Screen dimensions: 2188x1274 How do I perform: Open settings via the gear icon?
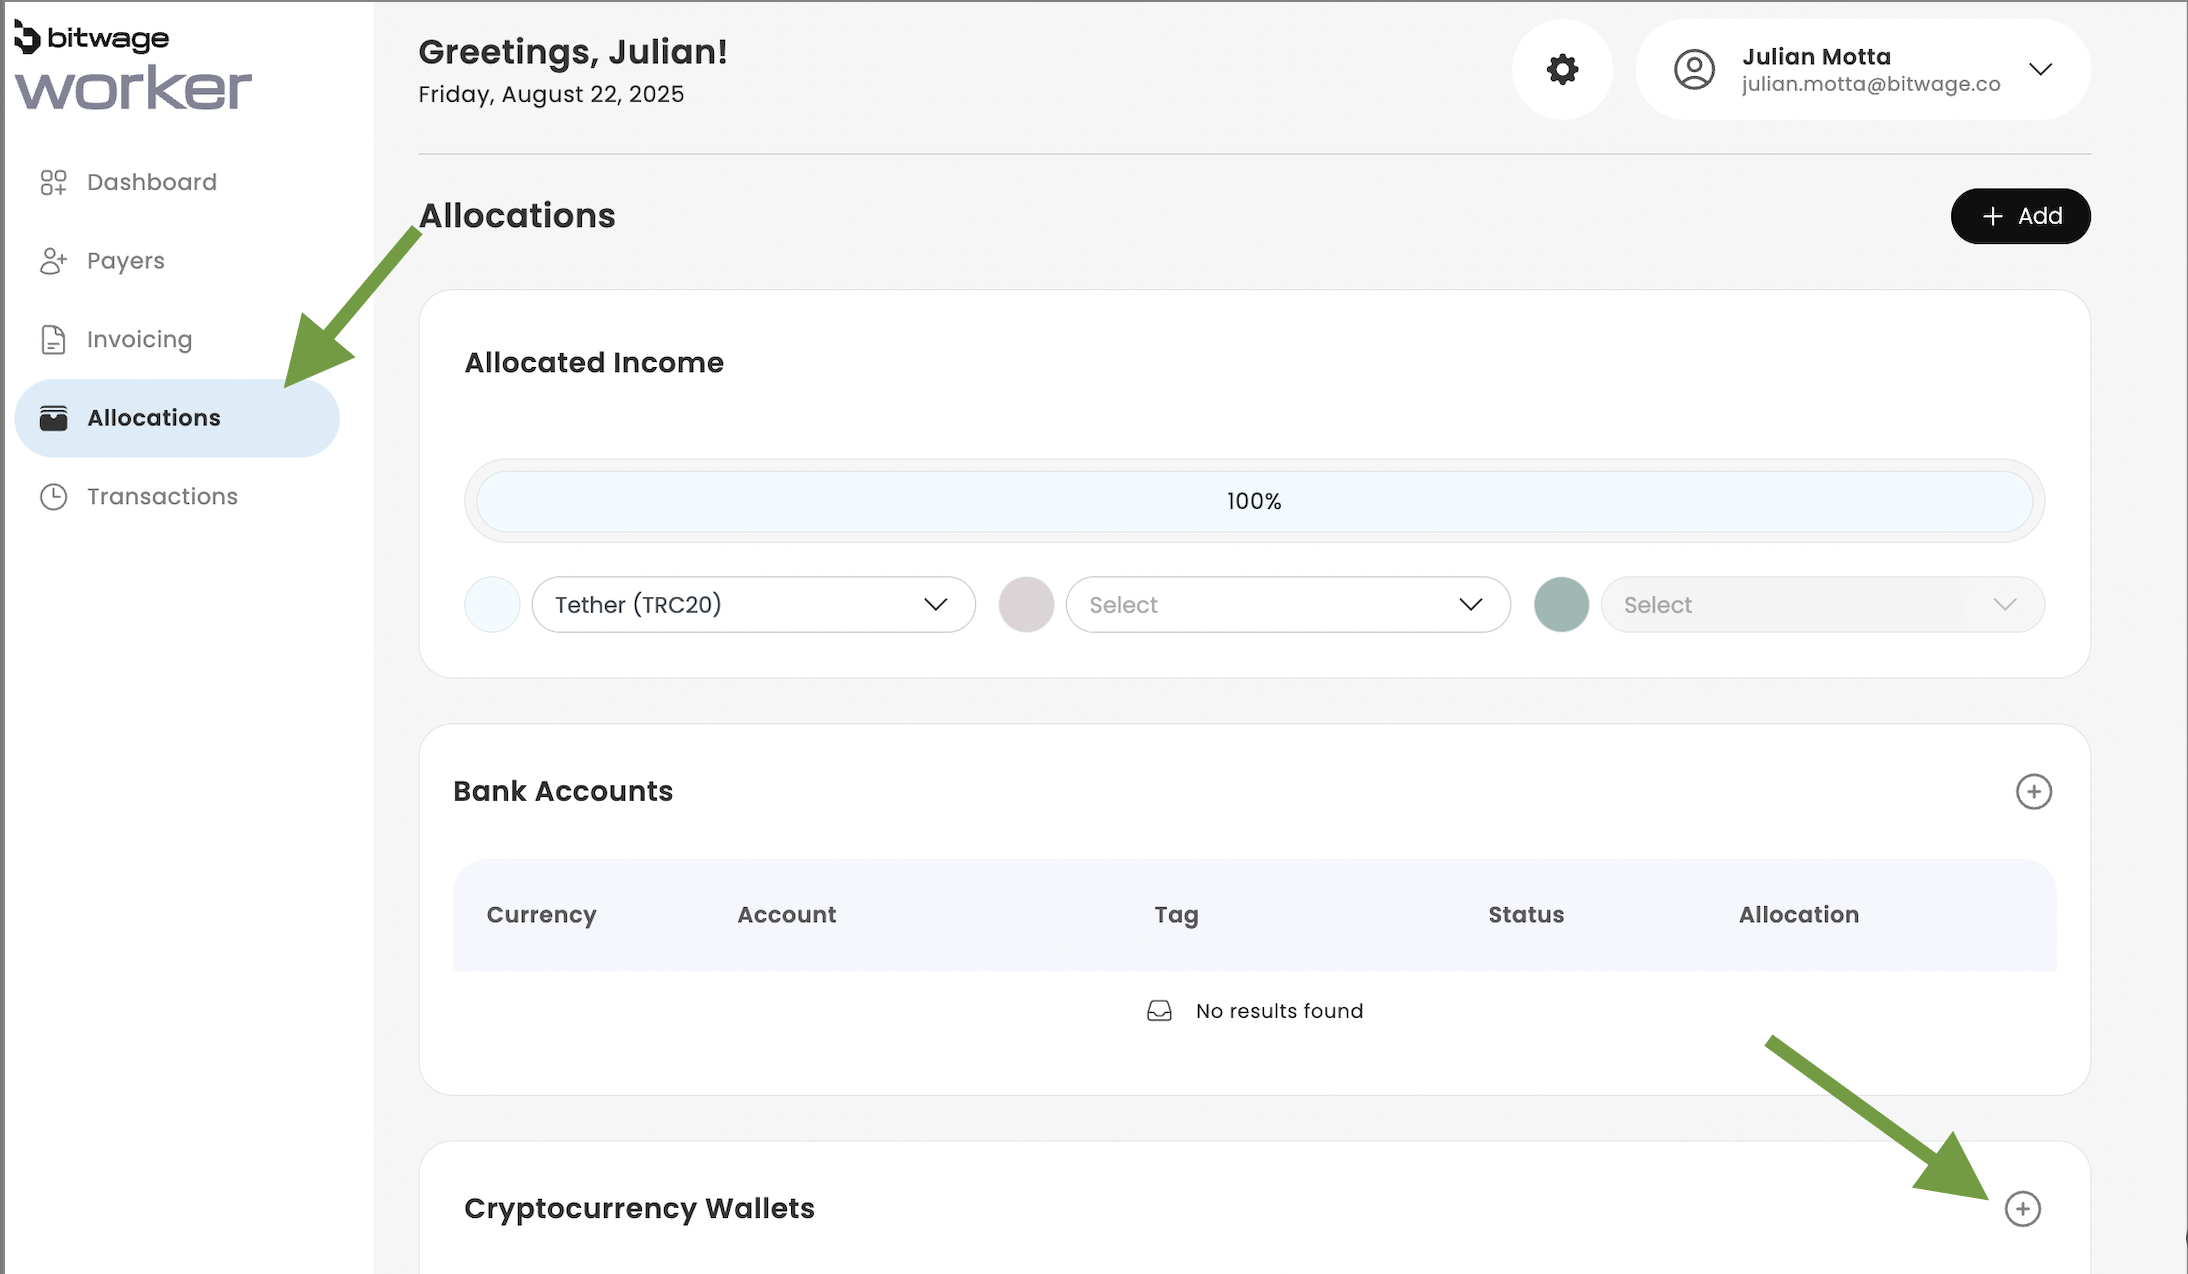point(1562,70)
